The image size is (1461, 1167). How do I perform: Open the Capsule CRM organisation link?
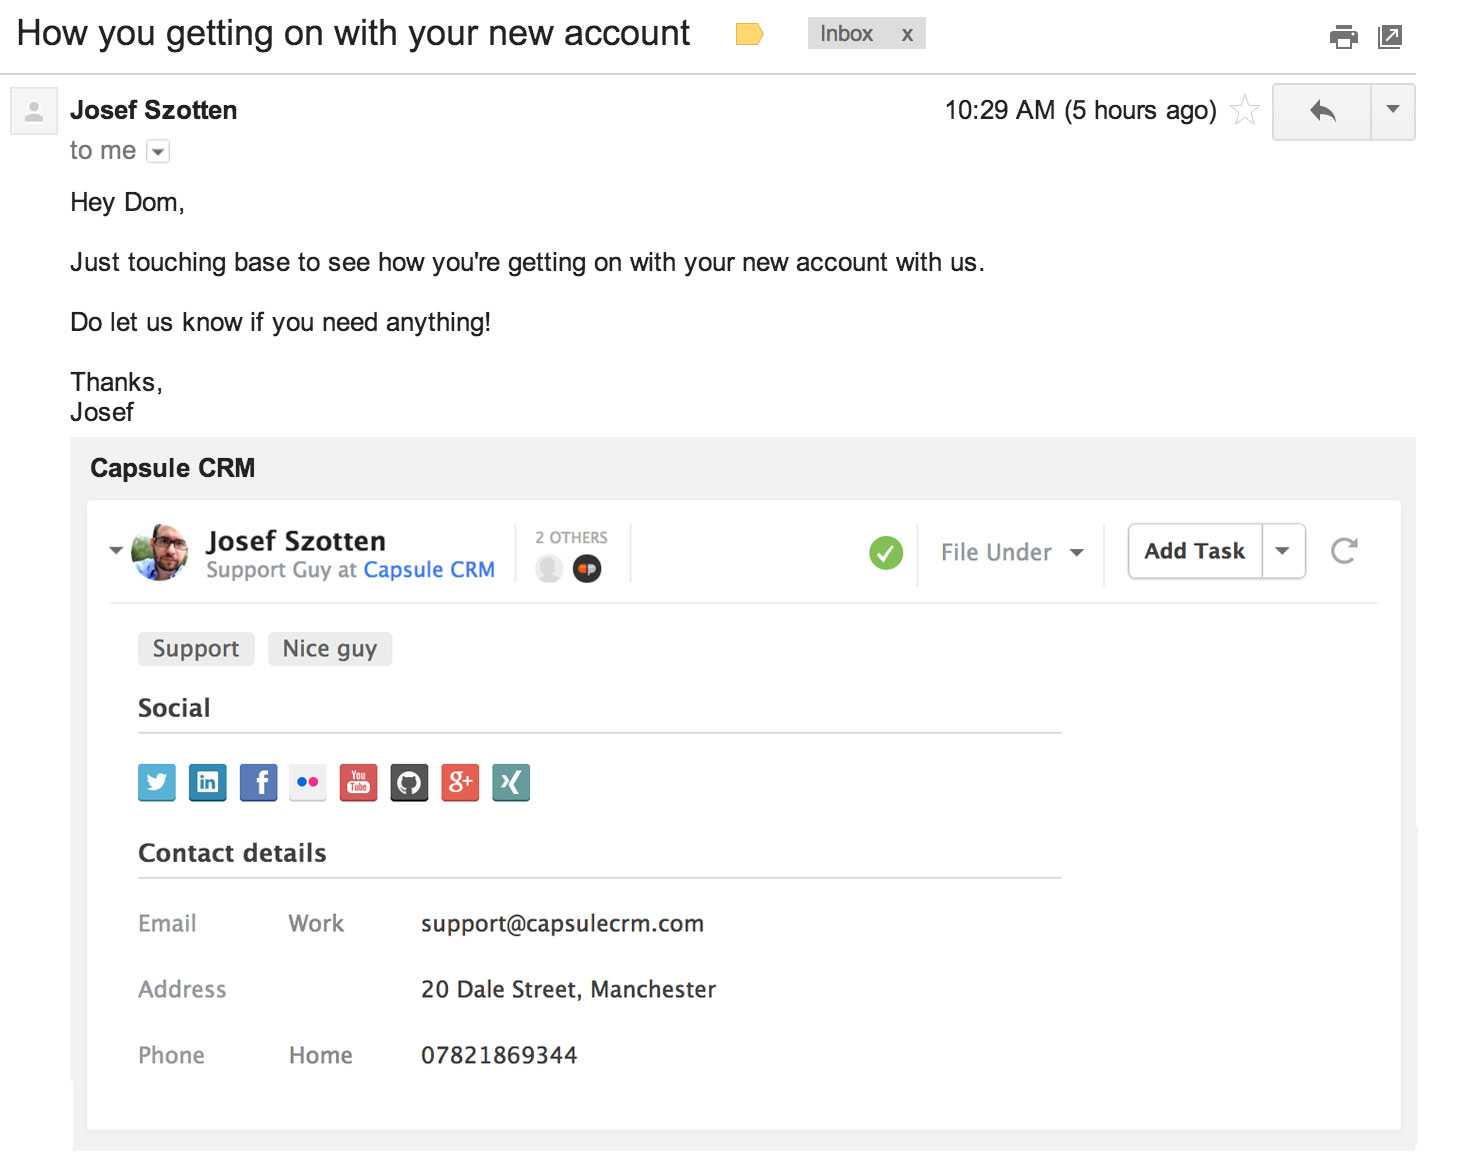pyautogui.click(x=429, y=569)
